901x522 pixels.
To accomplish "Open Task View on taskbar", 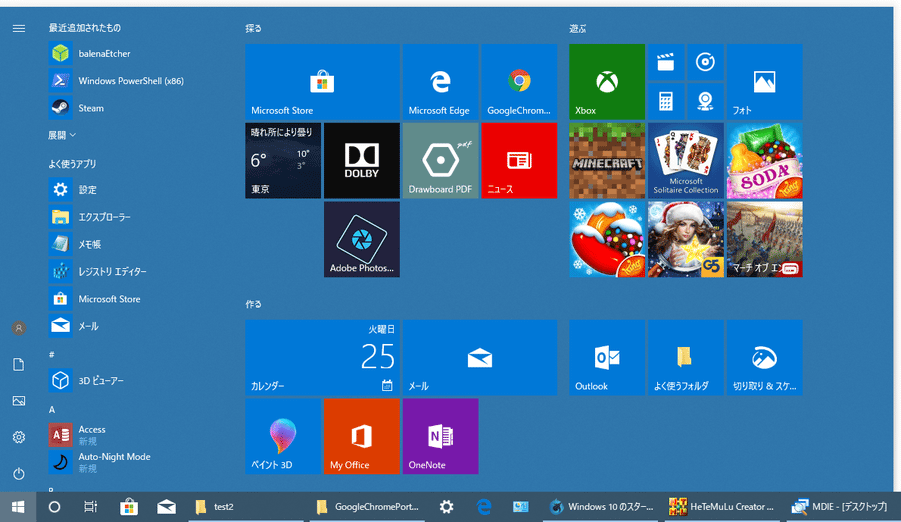I will 90,506.
